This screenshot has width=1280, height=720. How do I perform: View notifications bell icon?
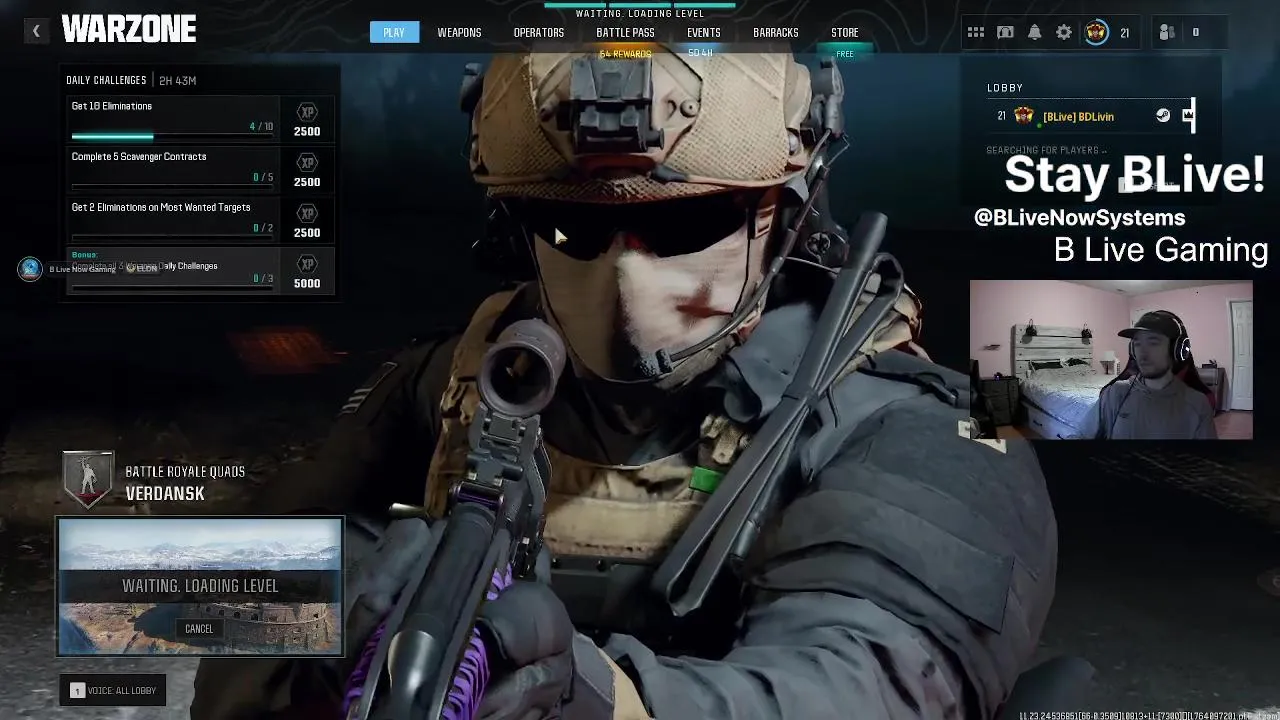pyautogui.click(x=1035, y=32)
